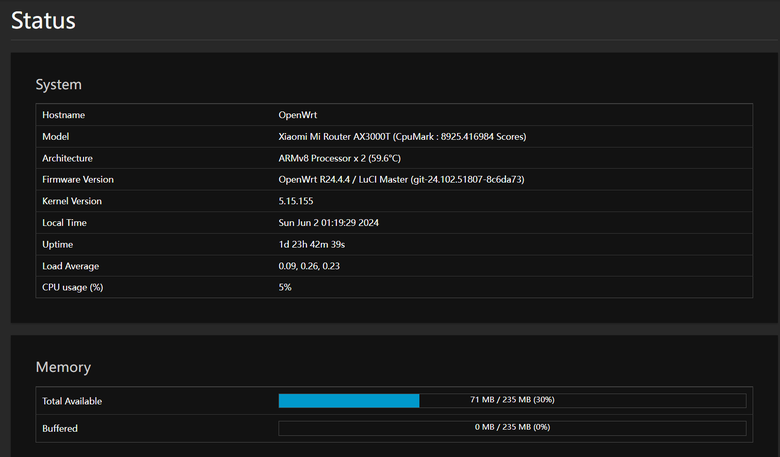Click the Hostname label
This screenshot has height=457, width=780.
pos(63,115)
